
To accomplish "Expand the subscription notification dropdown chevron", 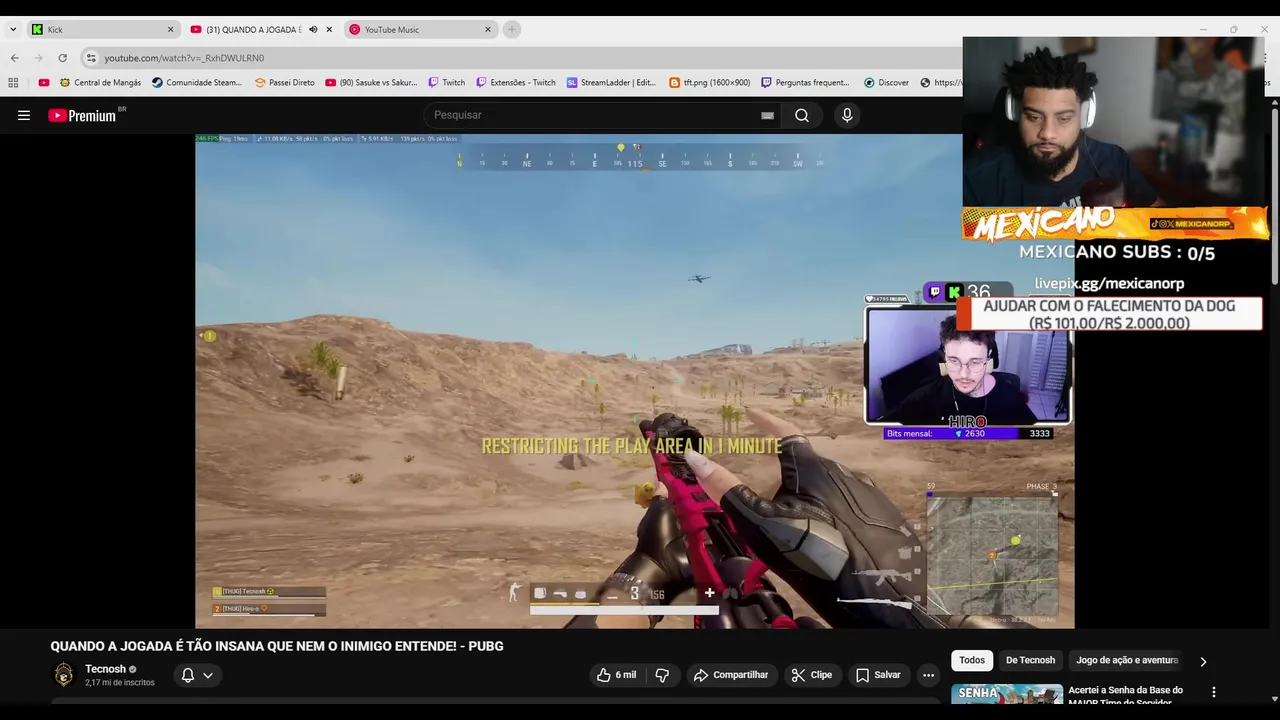I will [208, 675].
